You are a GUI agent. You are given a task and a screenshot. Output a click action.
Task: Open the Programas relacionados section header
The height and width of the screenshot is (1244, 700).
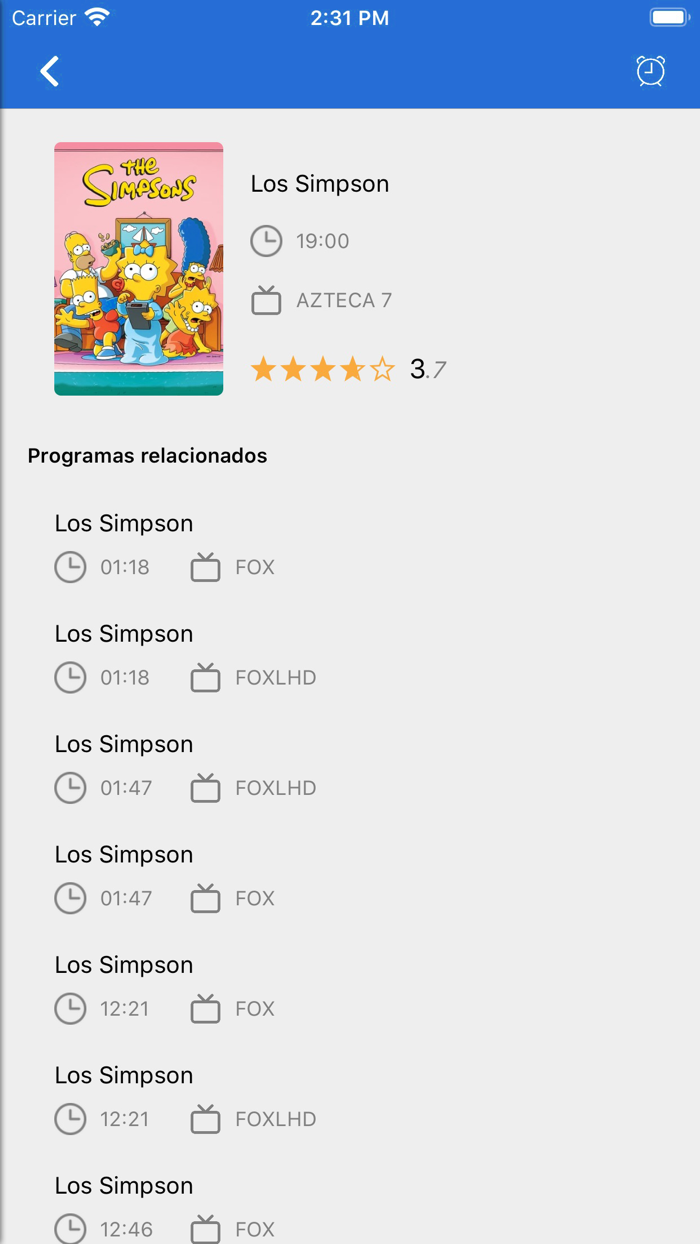point(148,456)
